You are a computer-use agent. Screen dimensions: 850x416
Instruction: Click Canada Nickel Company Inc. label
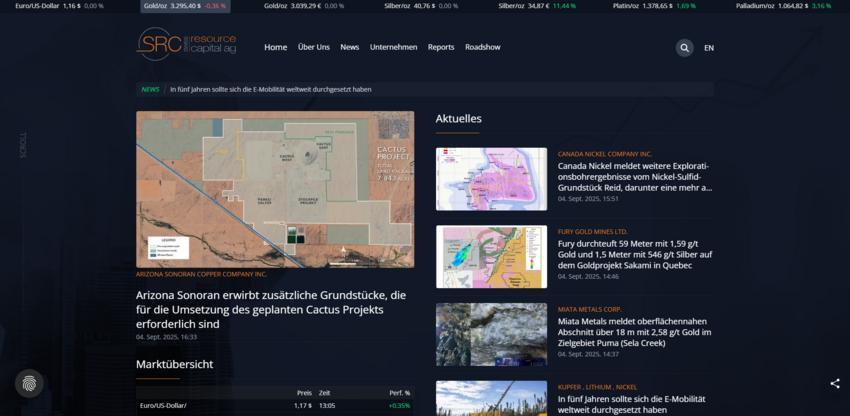(x=604, y=154)
